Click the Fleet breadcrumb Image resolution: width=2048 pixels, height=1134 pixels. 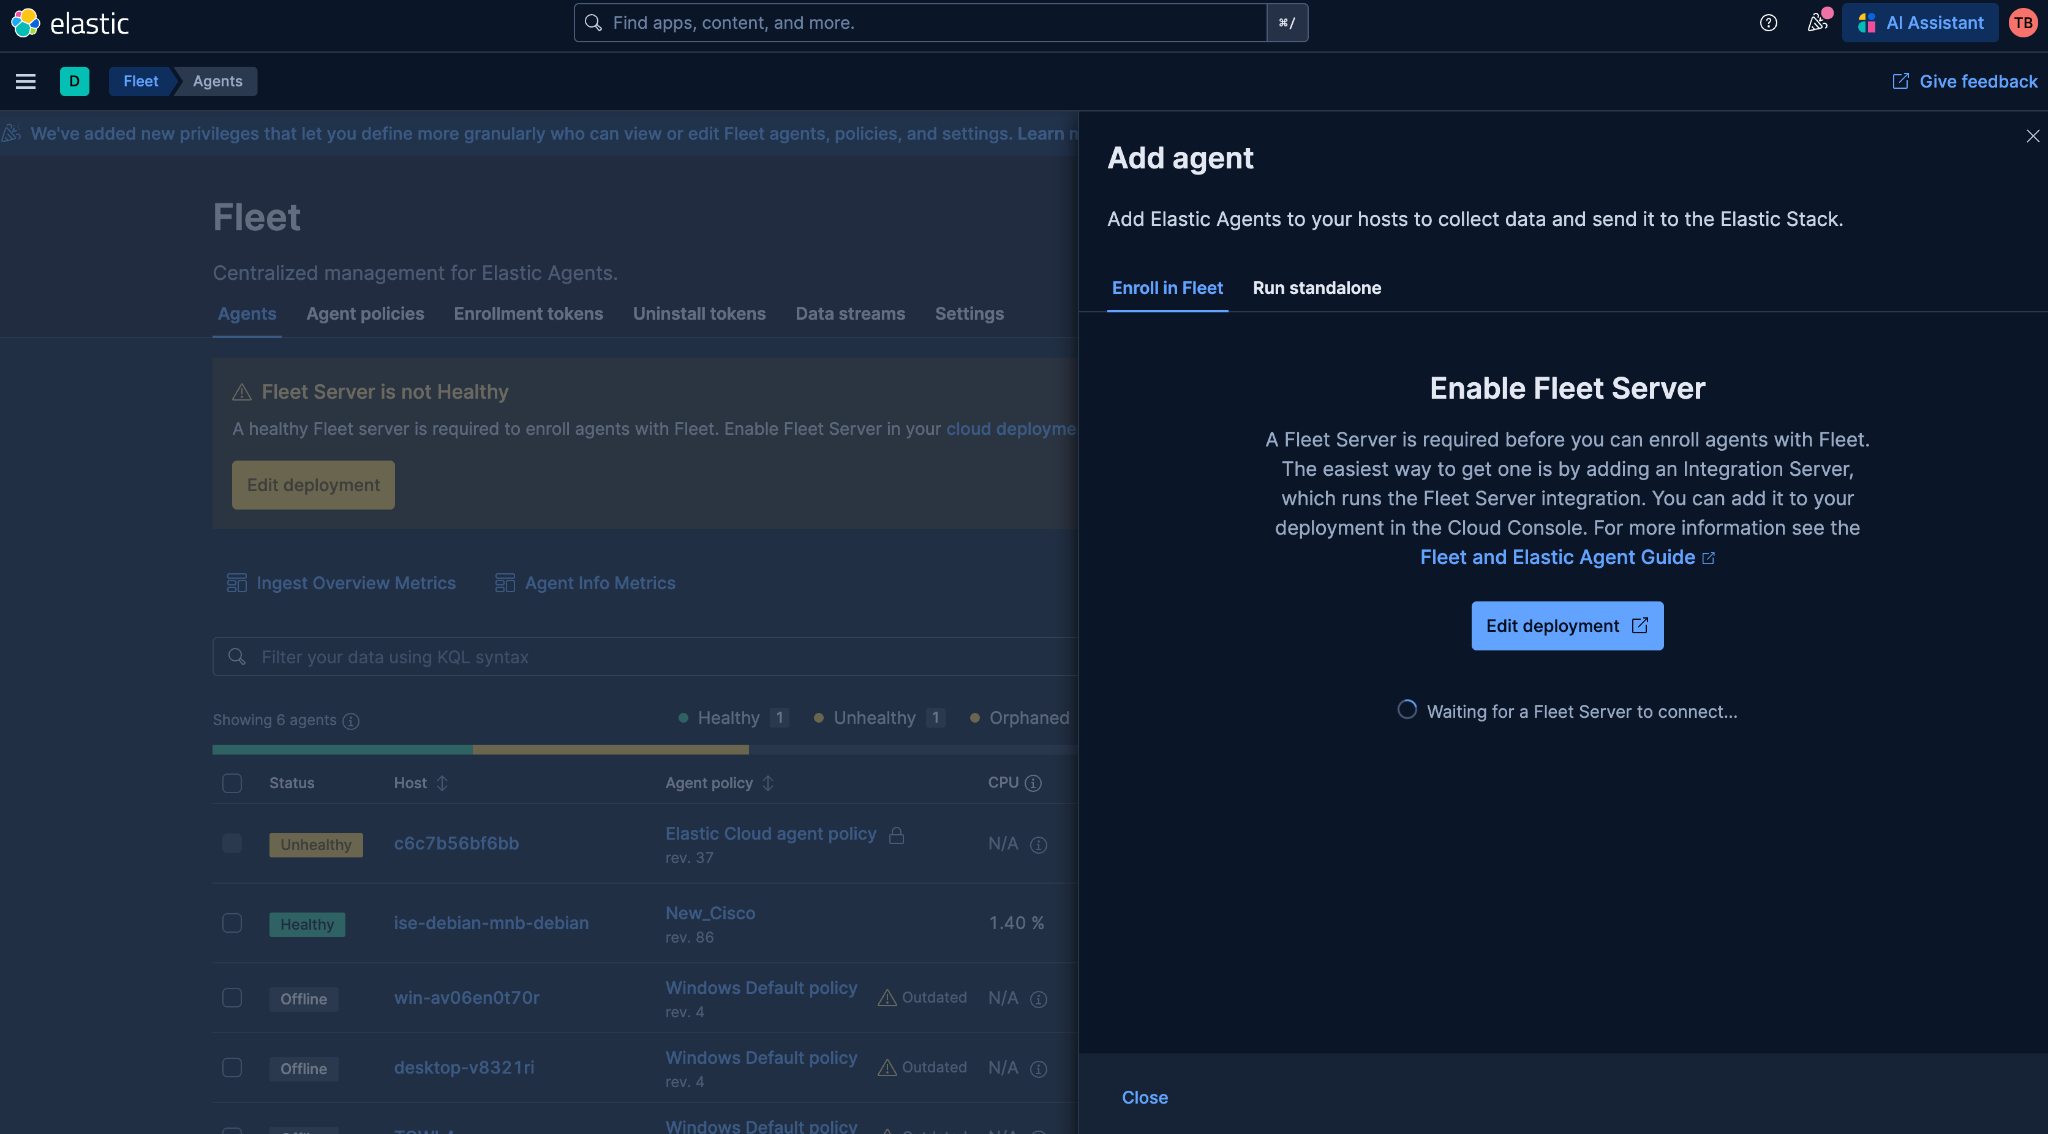click(x=141, y=81)
